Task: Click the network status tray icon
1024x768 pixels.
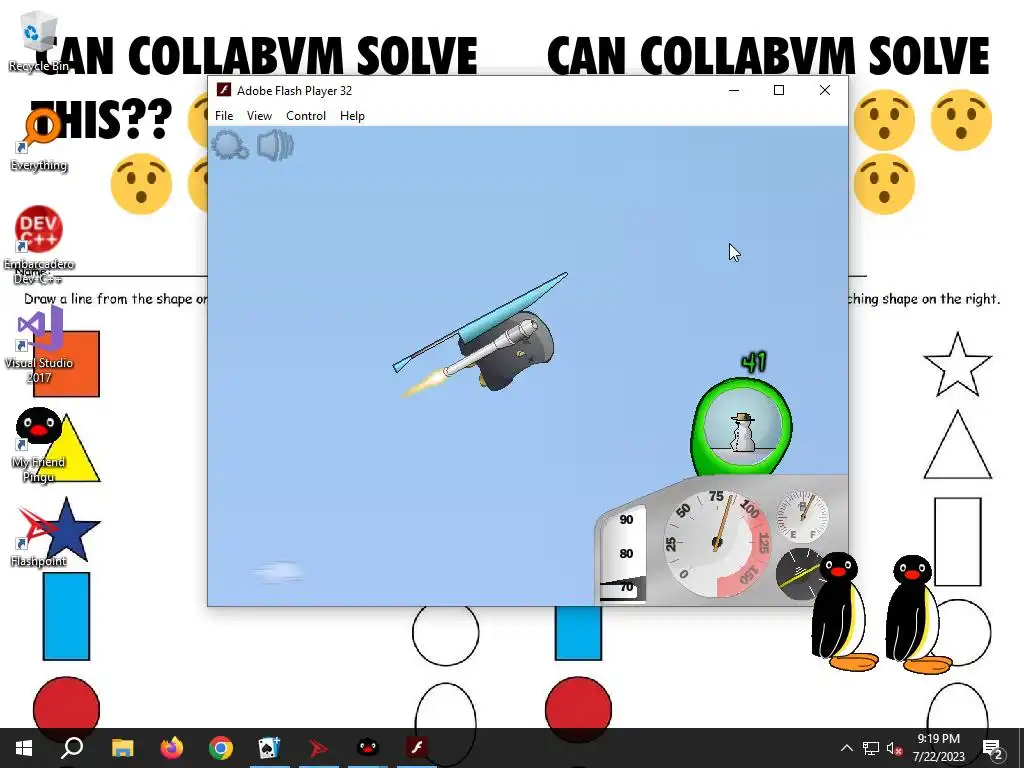Action: pyautogui.click(x=871, y=748)
